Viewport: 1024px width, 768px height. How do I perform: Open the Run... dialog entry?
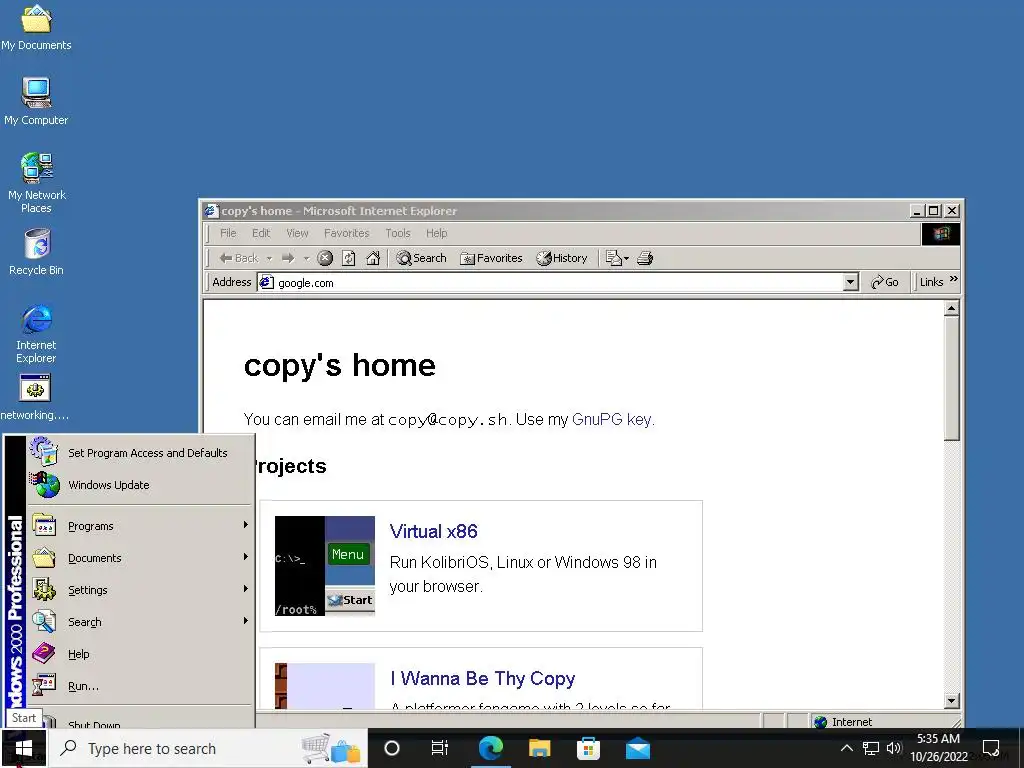tap(140, 686)
